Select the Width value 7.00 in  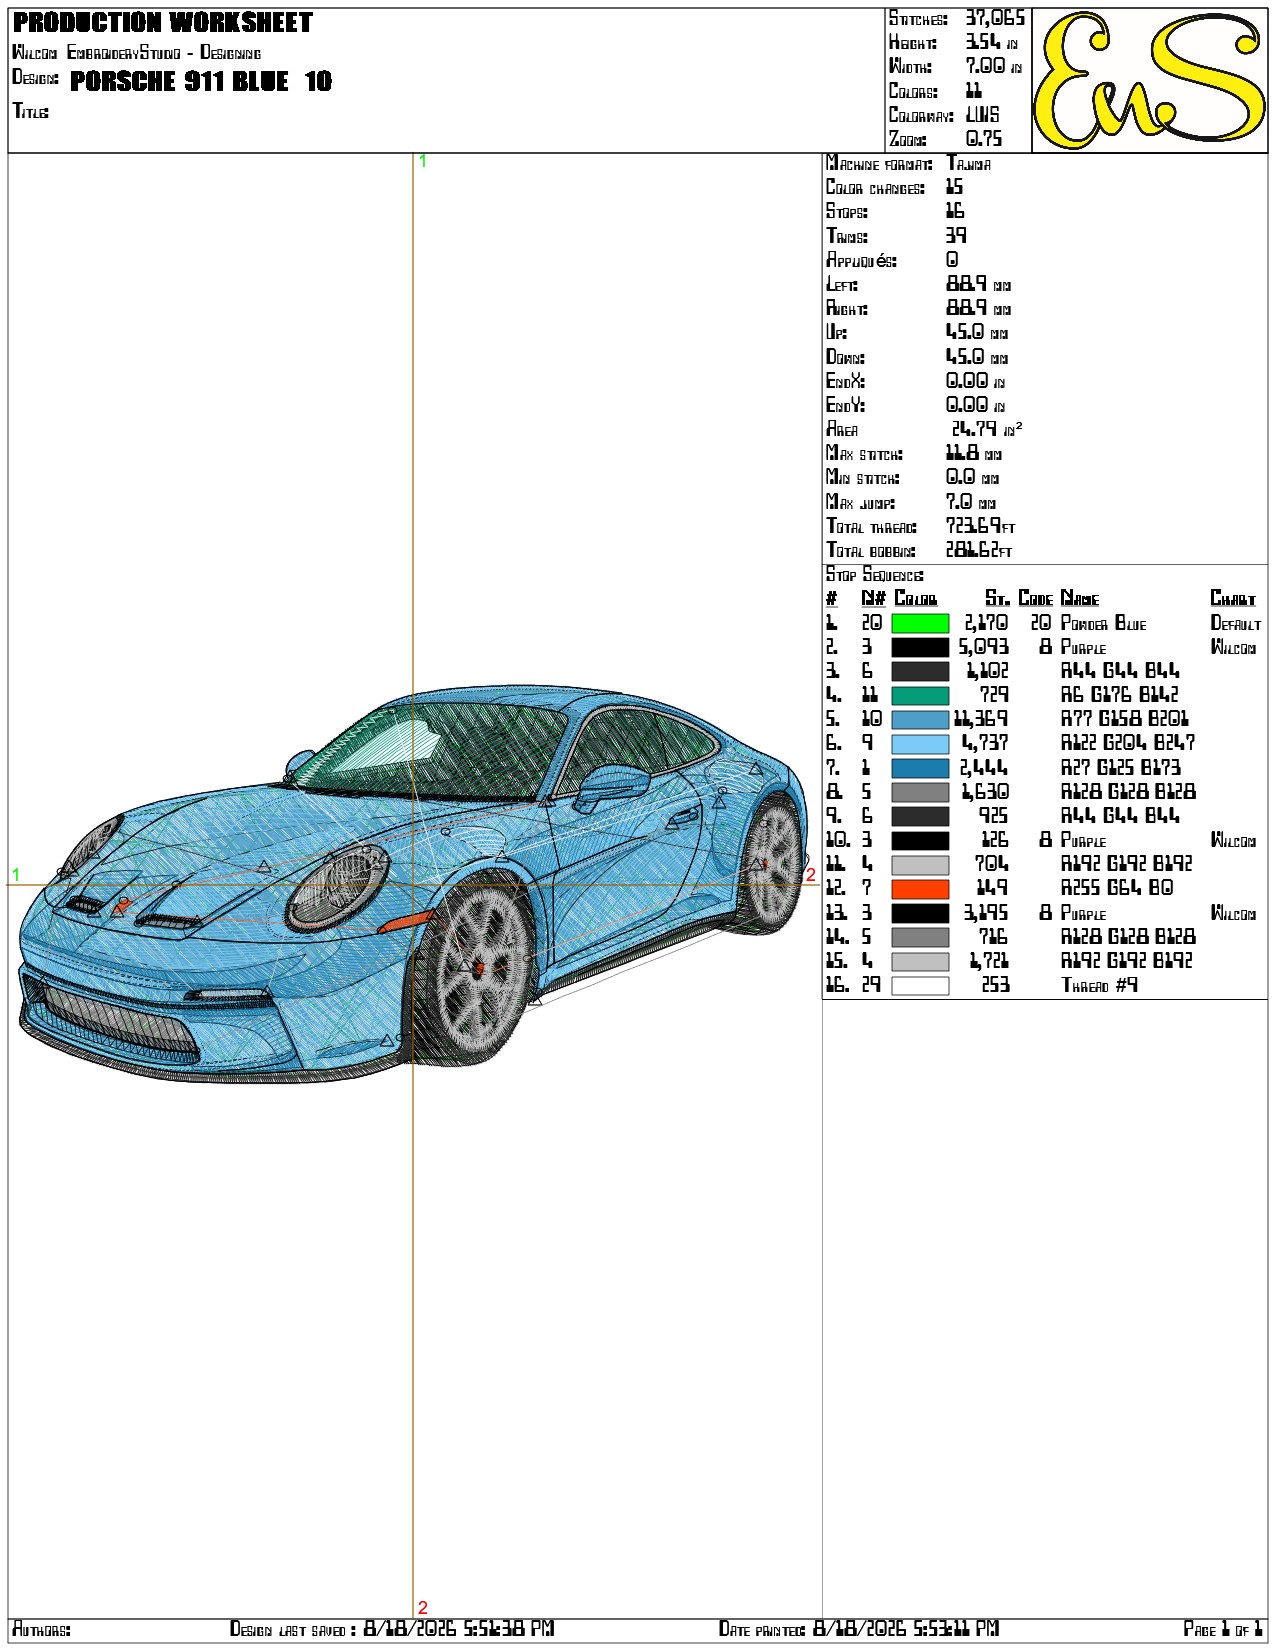pyautogui.click(x=993, y=66)
